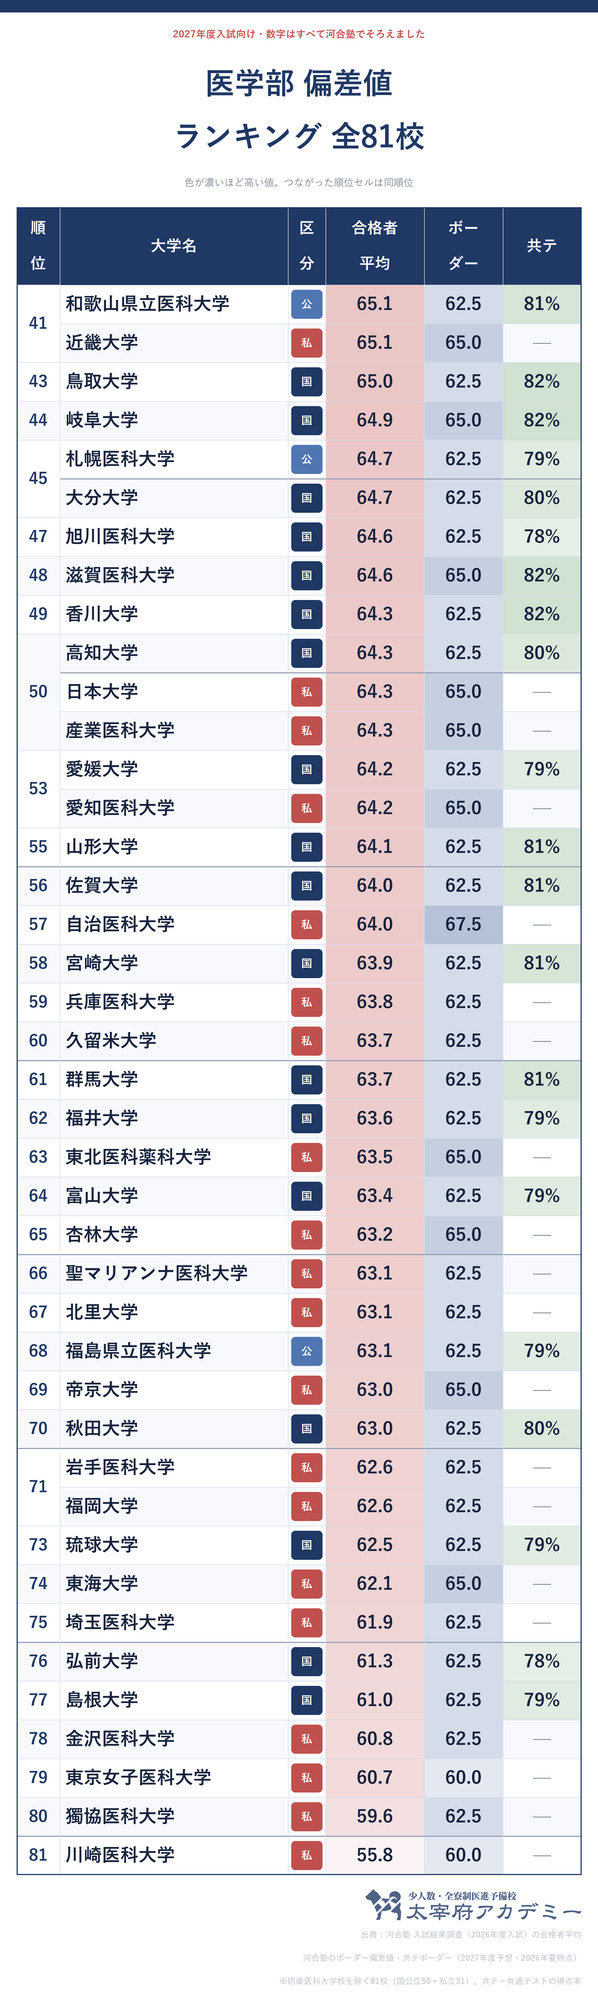598x2000 pixels.
Task: Click the 67.5 border cell for 自治医科大学
Action: [x=463, y=925]
